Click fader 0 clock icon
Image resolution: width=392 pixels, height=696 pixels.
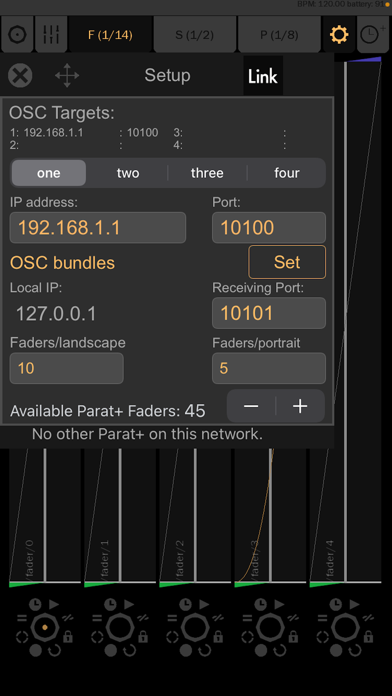point(35,604)
